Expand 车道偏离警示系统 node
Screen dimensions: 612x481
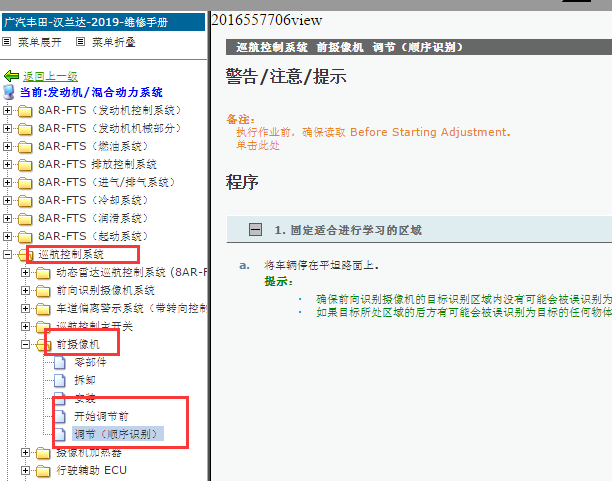click(25, 308)
